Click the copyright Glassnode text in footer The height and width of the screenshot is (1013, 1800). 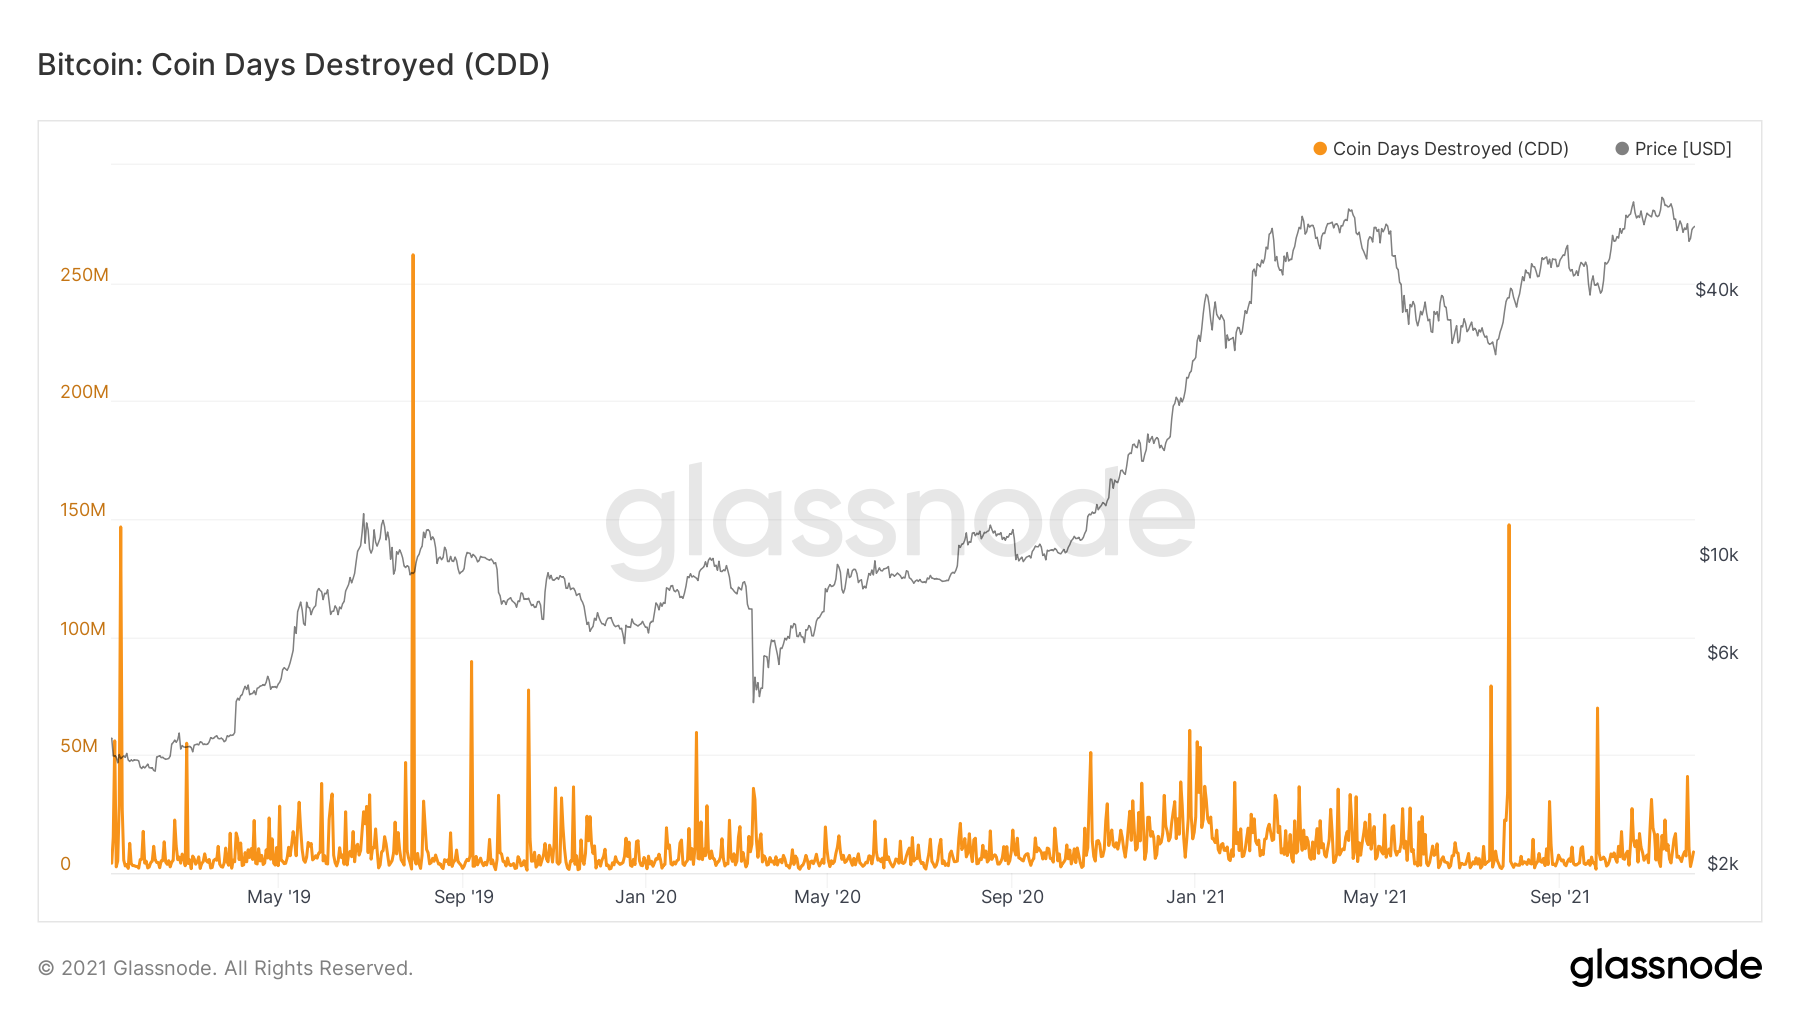click(225, 968)
